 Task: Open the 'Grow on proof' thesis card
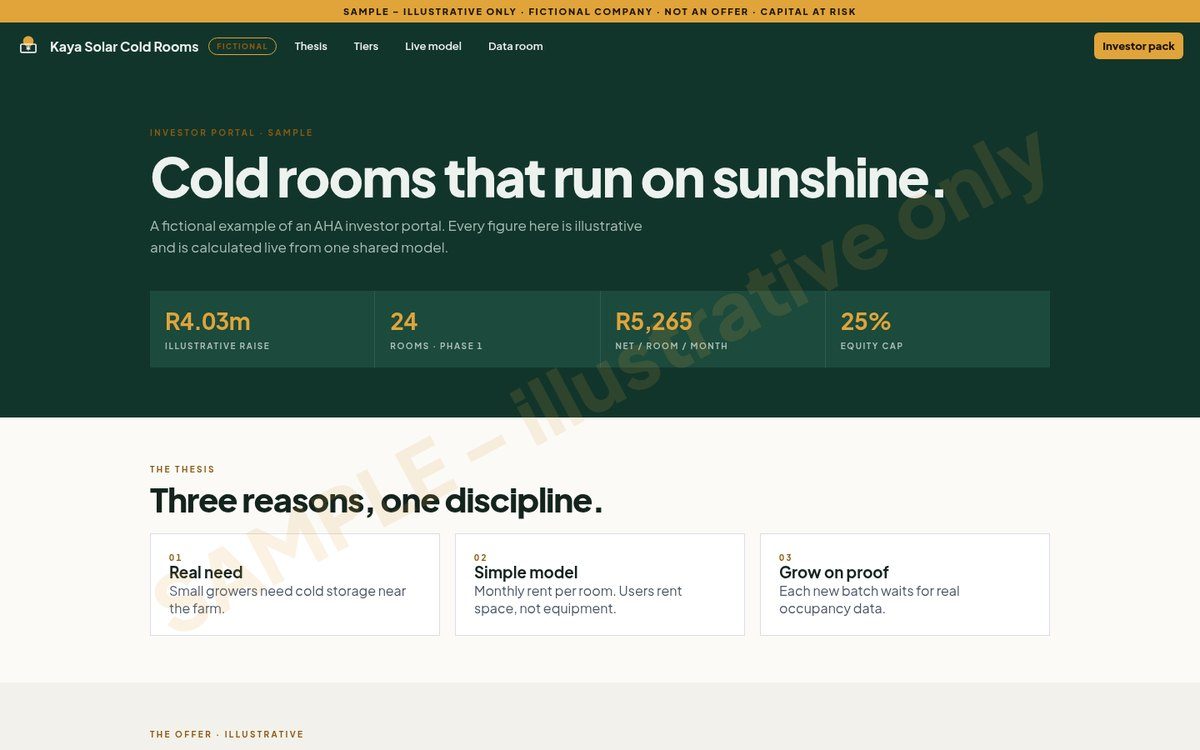905,584
